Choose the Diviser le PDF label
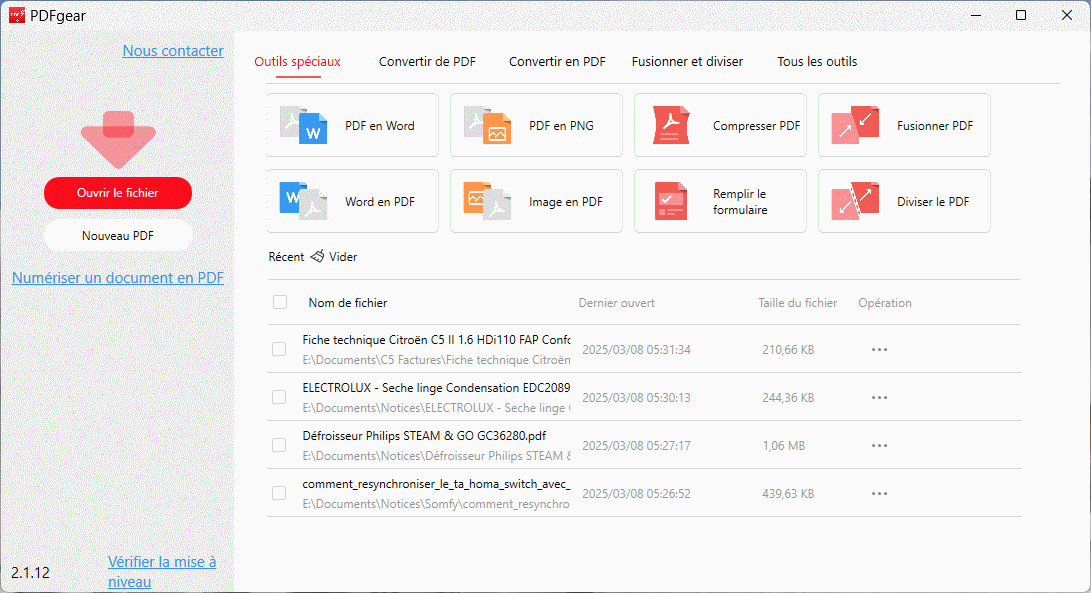 point(933,202)
